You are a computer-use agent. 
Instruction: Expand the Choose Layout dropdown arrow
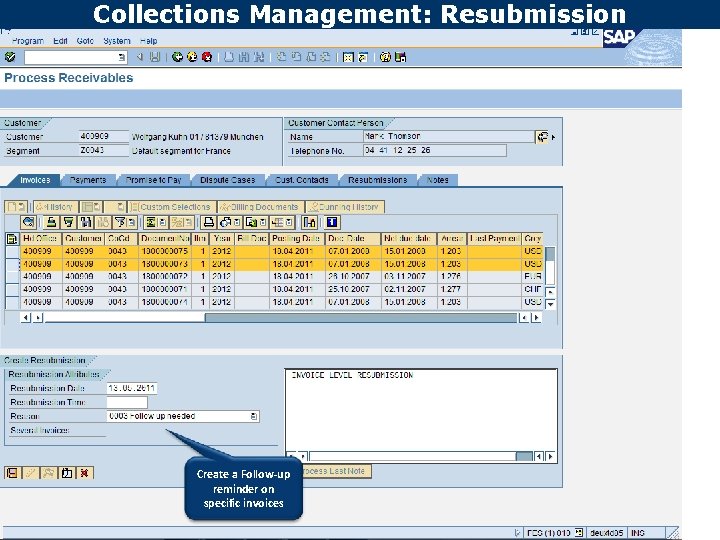coord(289,223)
